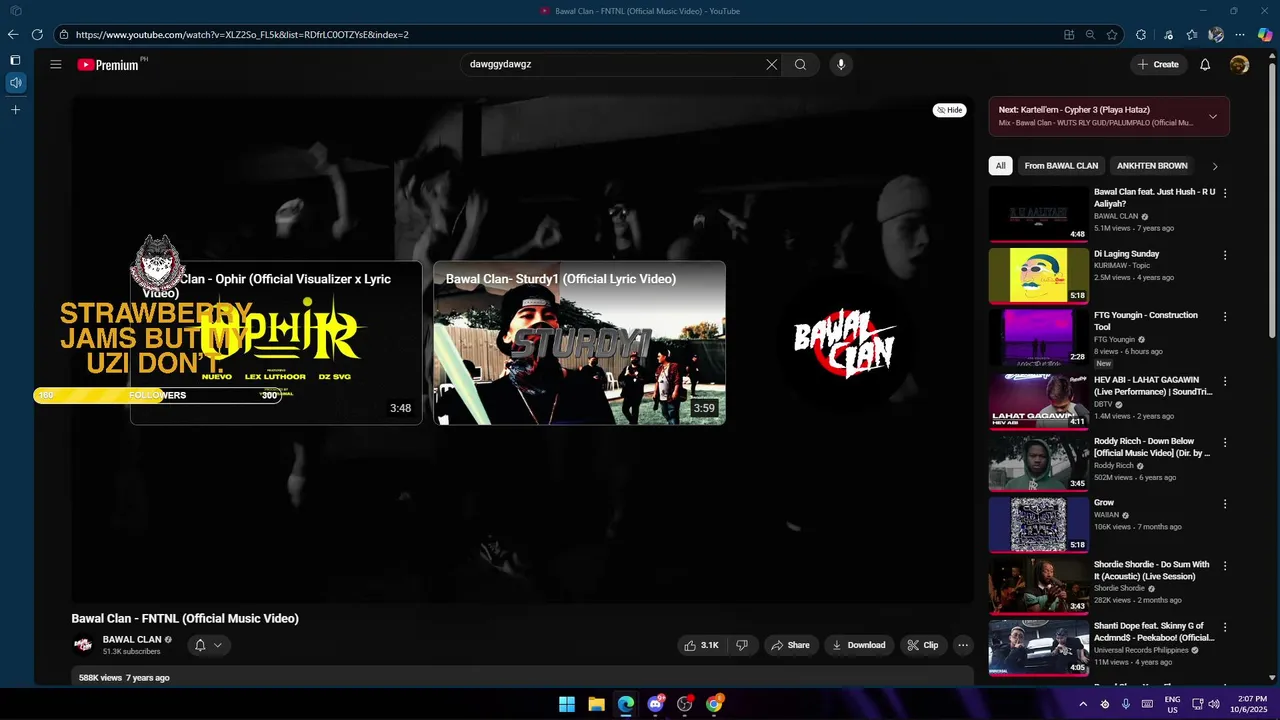Image resolution: width=1280 pixels, height=720 pixels.
Task: Open BAWAL CLAN channel avatar below the video
Action: click(x=83, y=645)
